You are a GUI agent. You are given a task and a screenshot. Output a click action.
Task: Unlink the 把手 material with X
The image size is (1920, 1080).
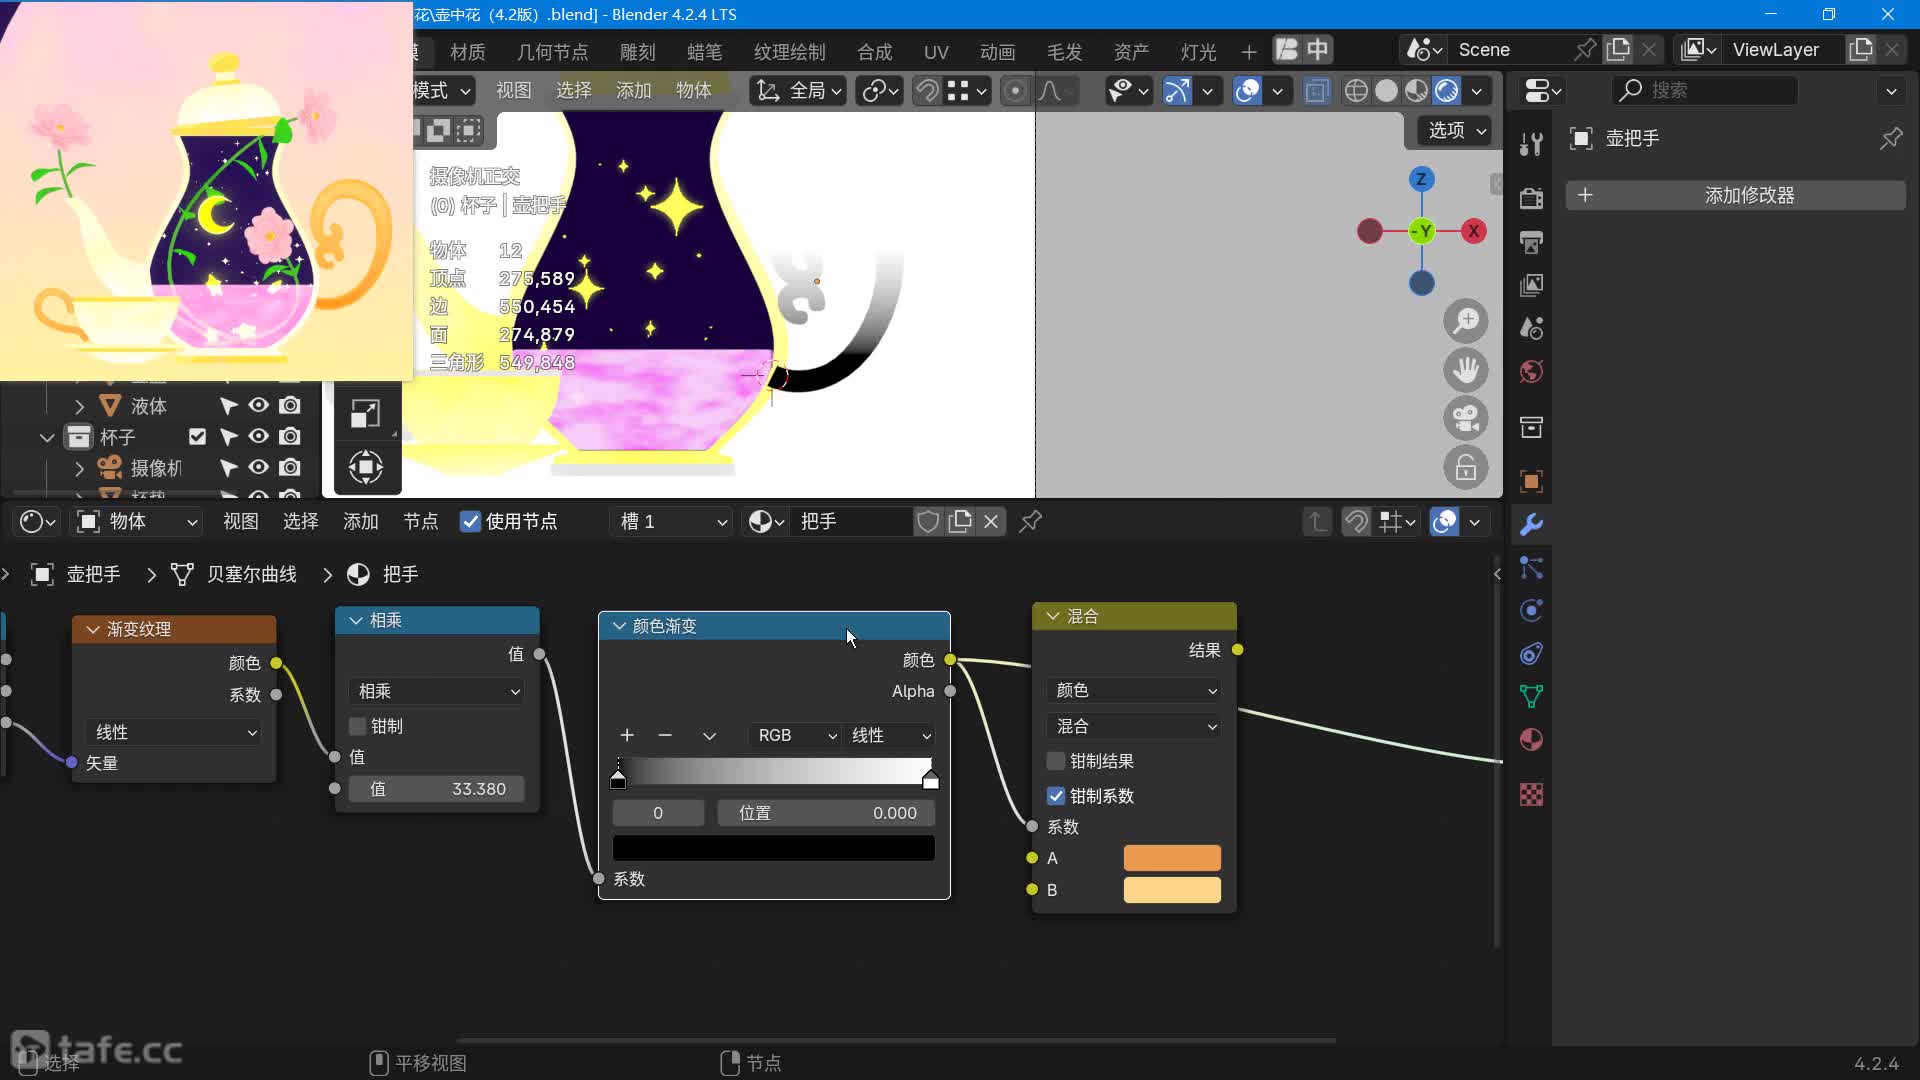(991, 521)
